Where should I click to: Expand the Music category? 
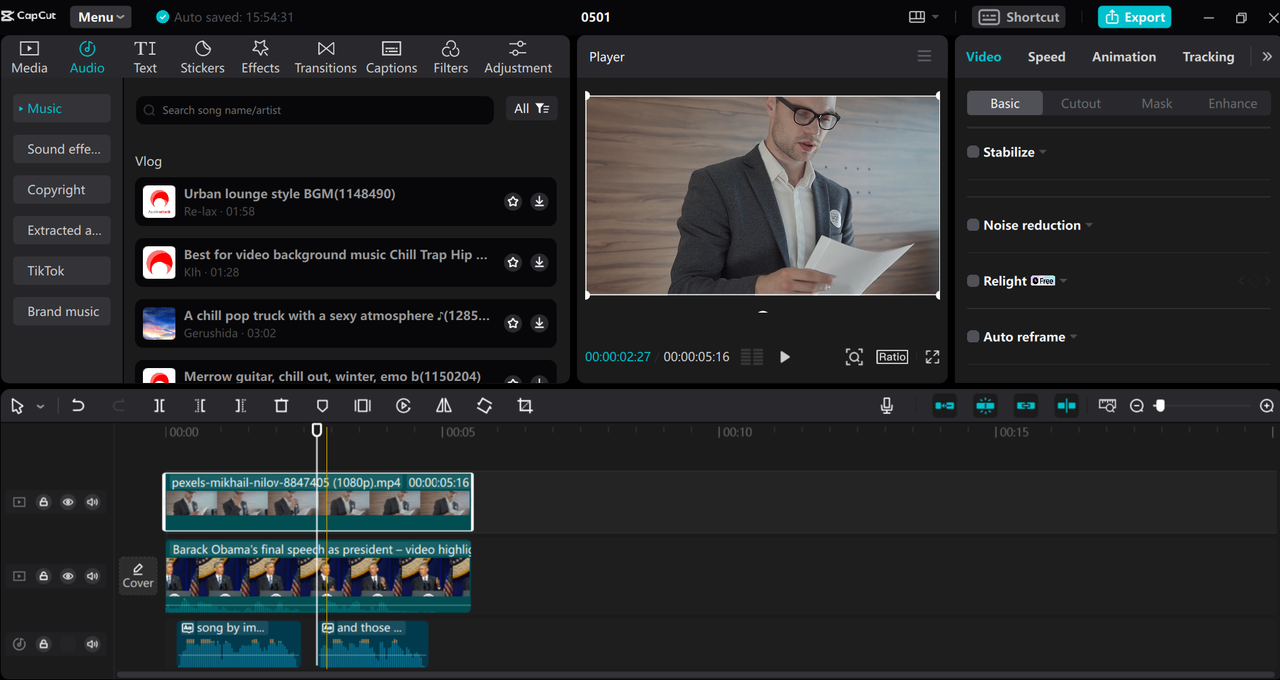62,108
